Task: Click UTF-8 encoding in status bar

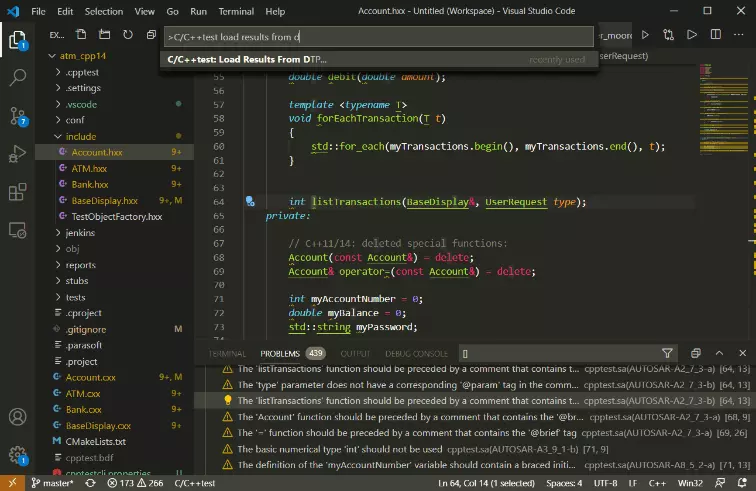Action: pos(605,483)
